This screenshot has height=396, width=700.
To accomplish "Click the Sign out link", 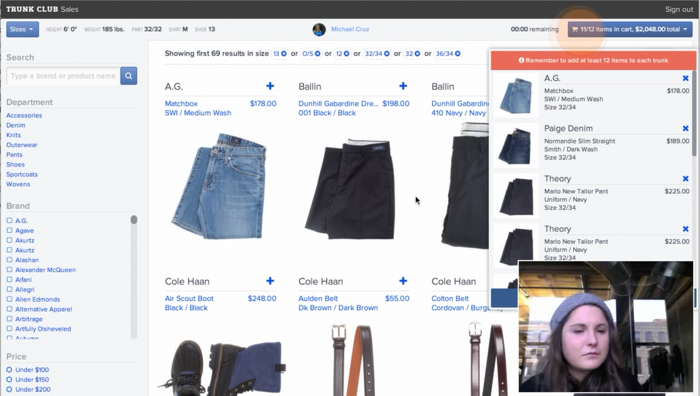I will tap(679, 9).
